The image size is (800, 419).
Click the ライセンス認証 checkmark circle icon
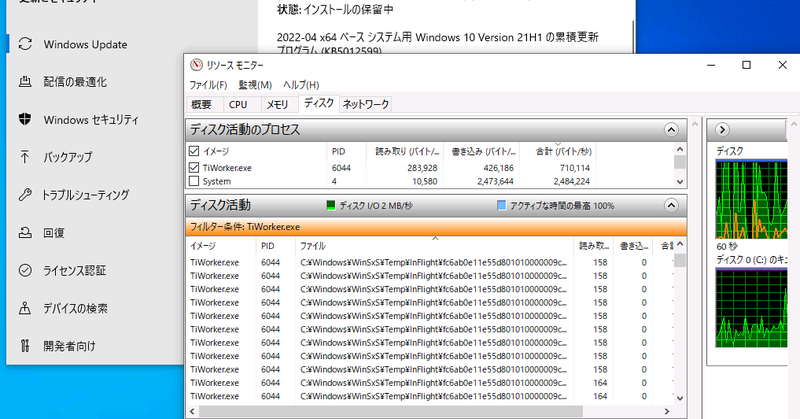pos(25,270)
